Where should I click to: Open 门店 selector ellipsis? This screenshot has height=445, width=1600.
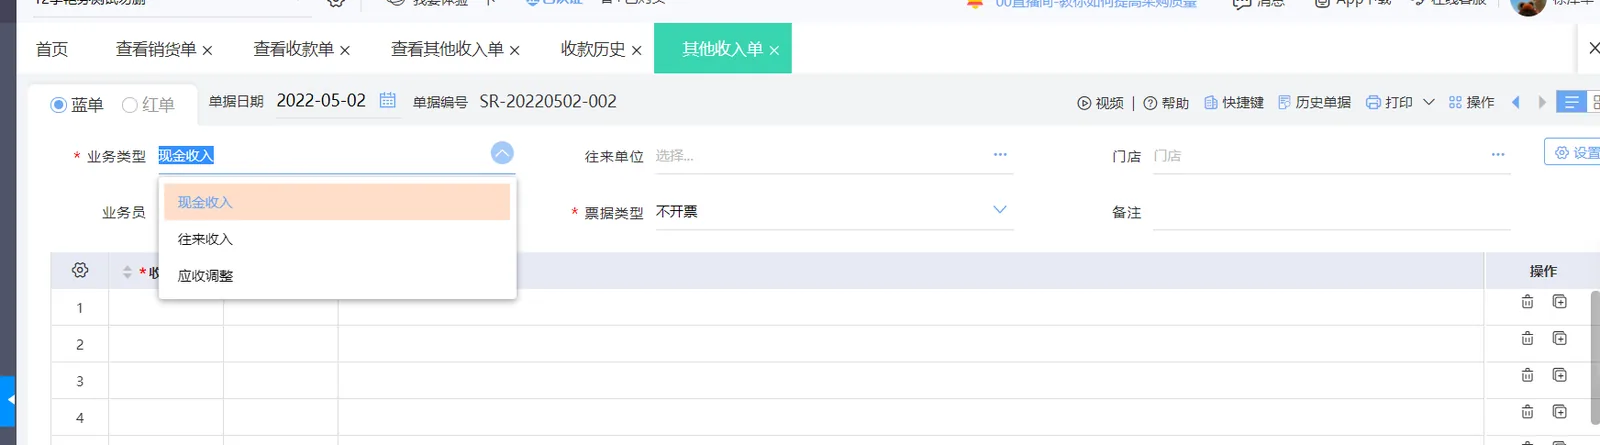1498,155
